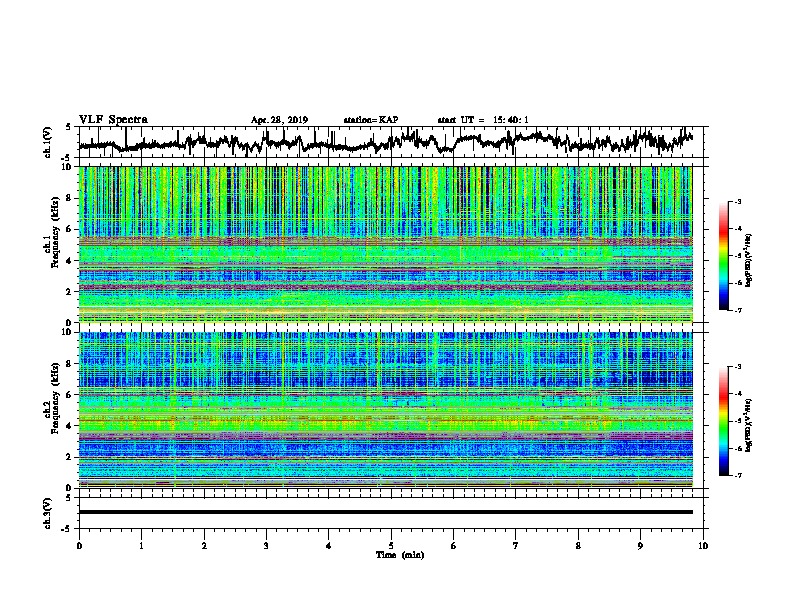Click the "2" kHz tick of ch.1 spectrogram

[71, 292]
